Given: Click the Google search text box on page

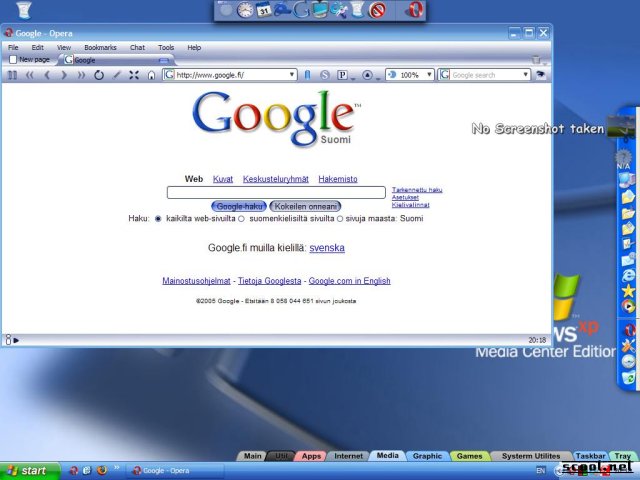Looking at the screenshot, I should tap(276, 192).
